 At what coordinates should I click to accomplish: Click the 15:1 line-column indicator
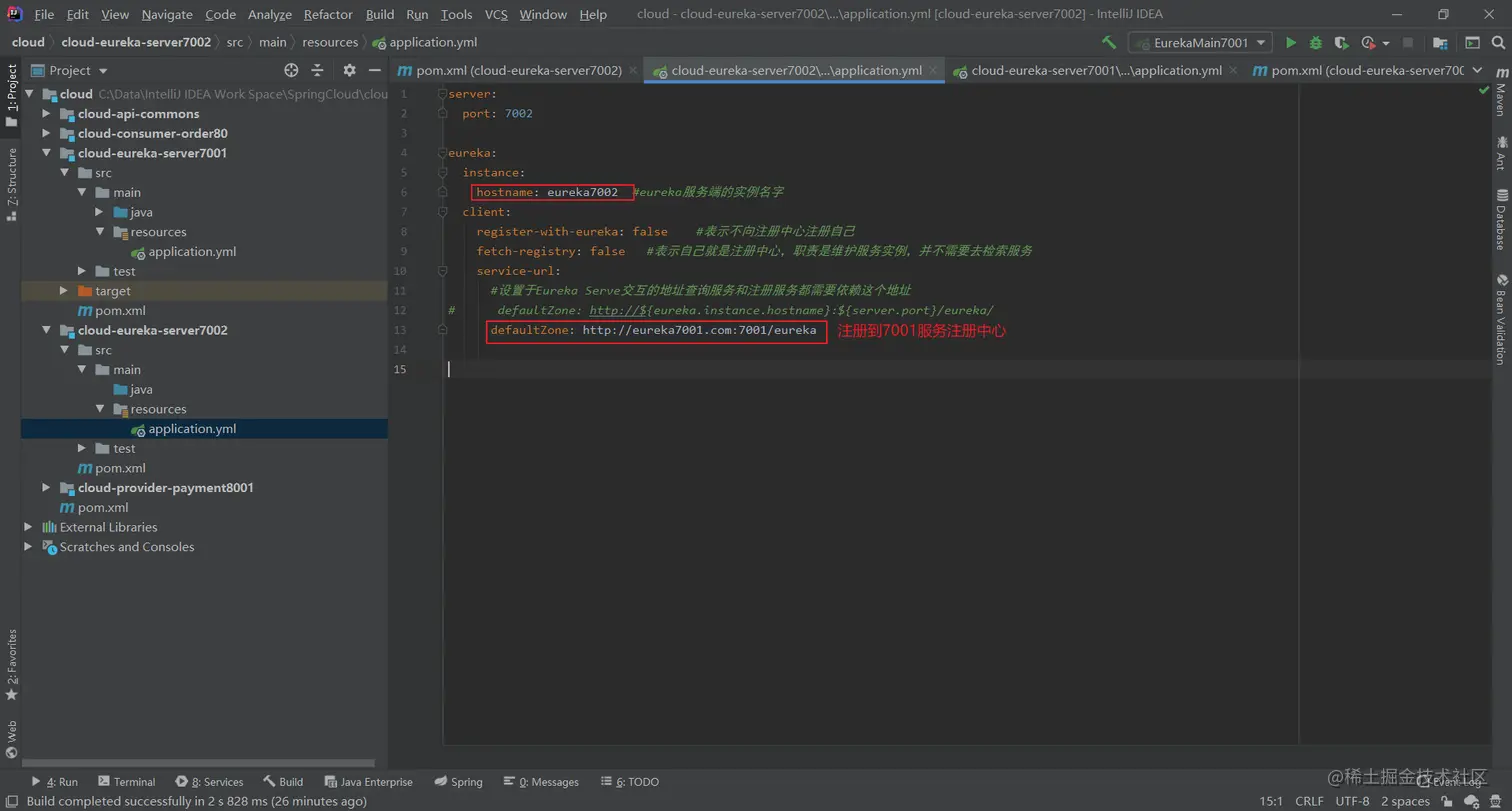[1271, 801]
